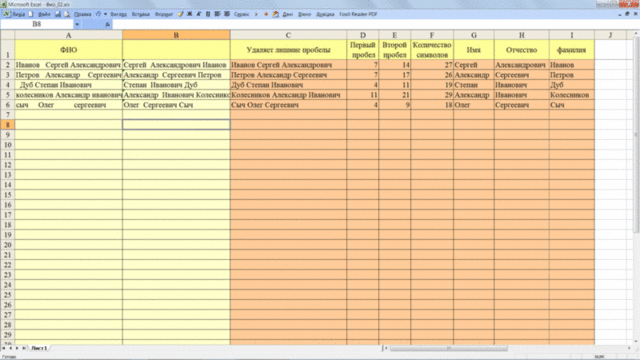The height and width of the screenshot is (360, 640).
Task: Open the Undo history dropdown arrow
Action: [105, 14]
